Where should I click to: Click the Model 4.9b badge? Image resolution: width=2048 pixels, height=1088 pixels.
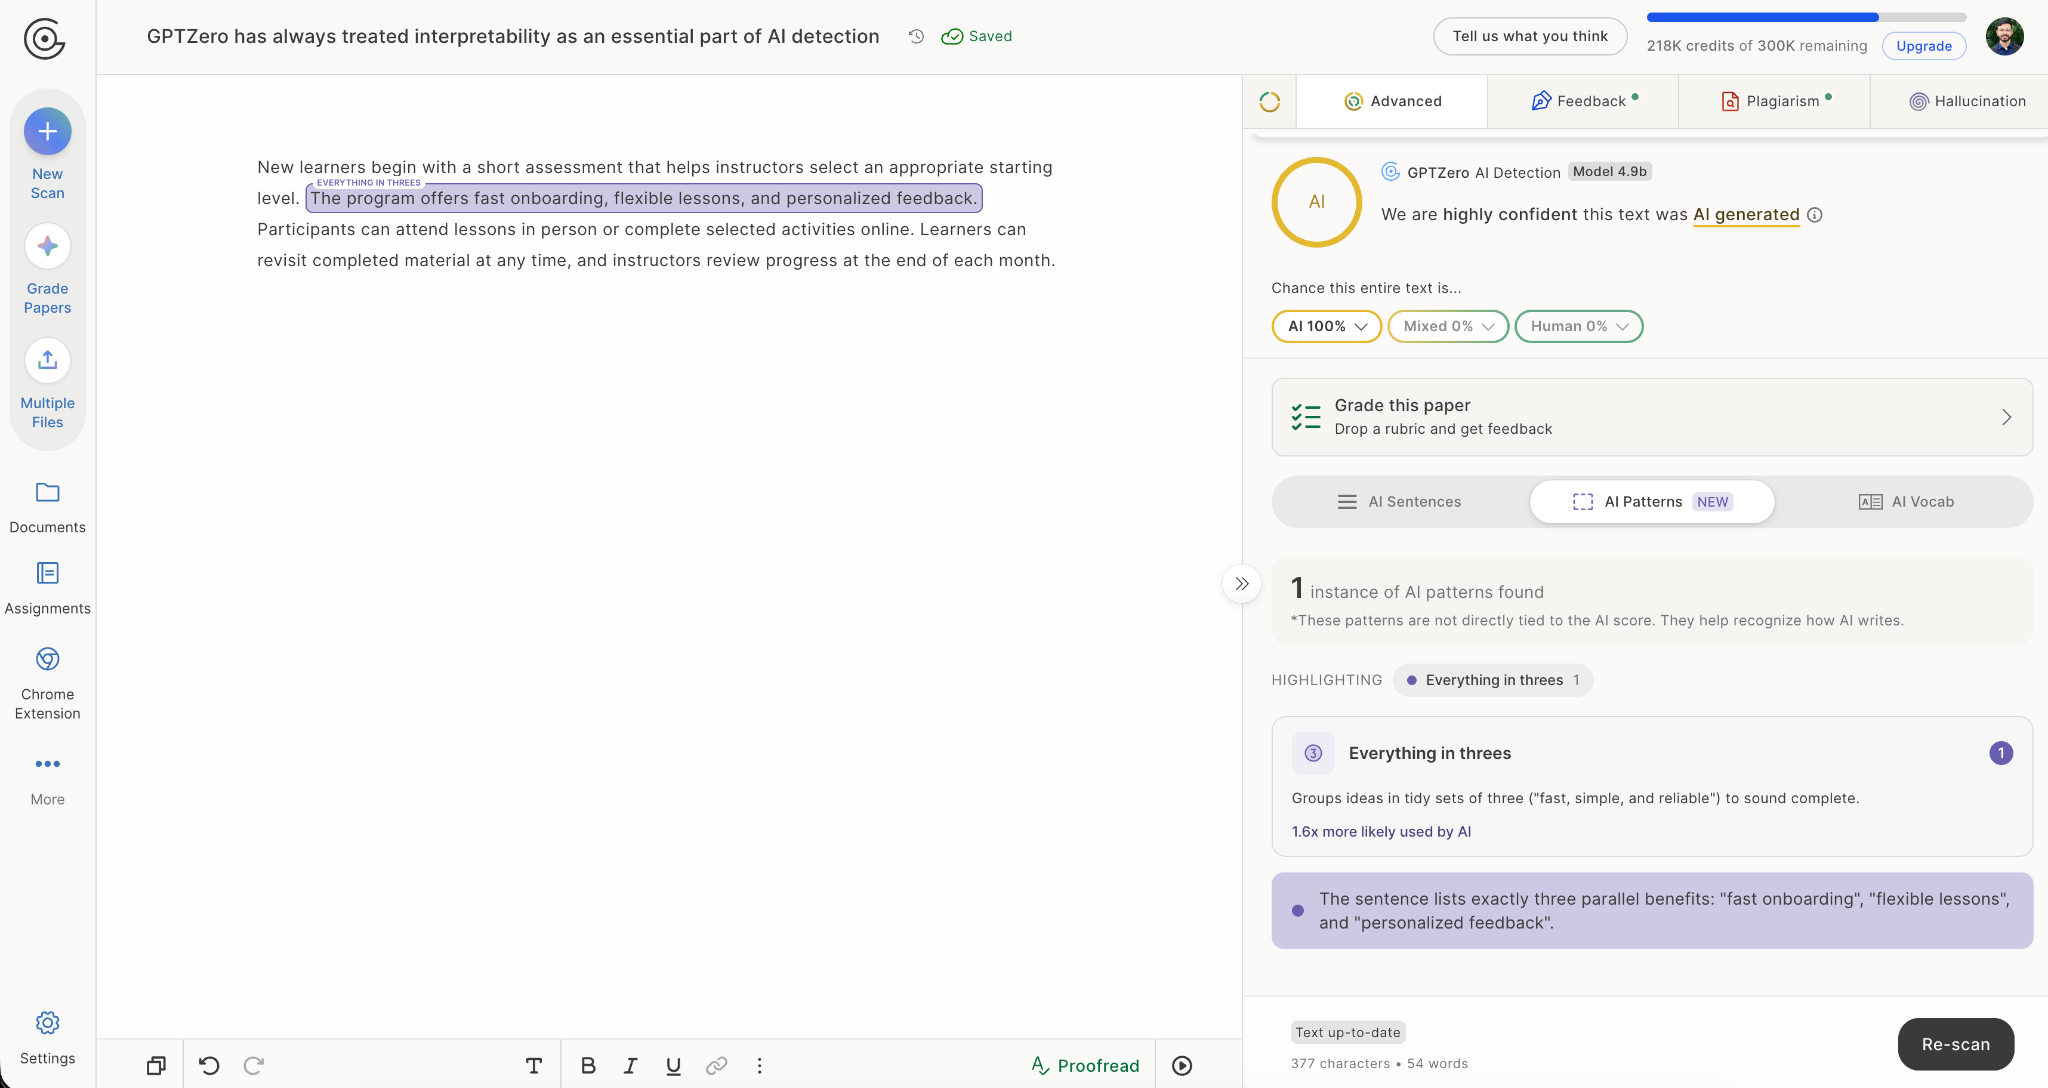coord(1609,172)
